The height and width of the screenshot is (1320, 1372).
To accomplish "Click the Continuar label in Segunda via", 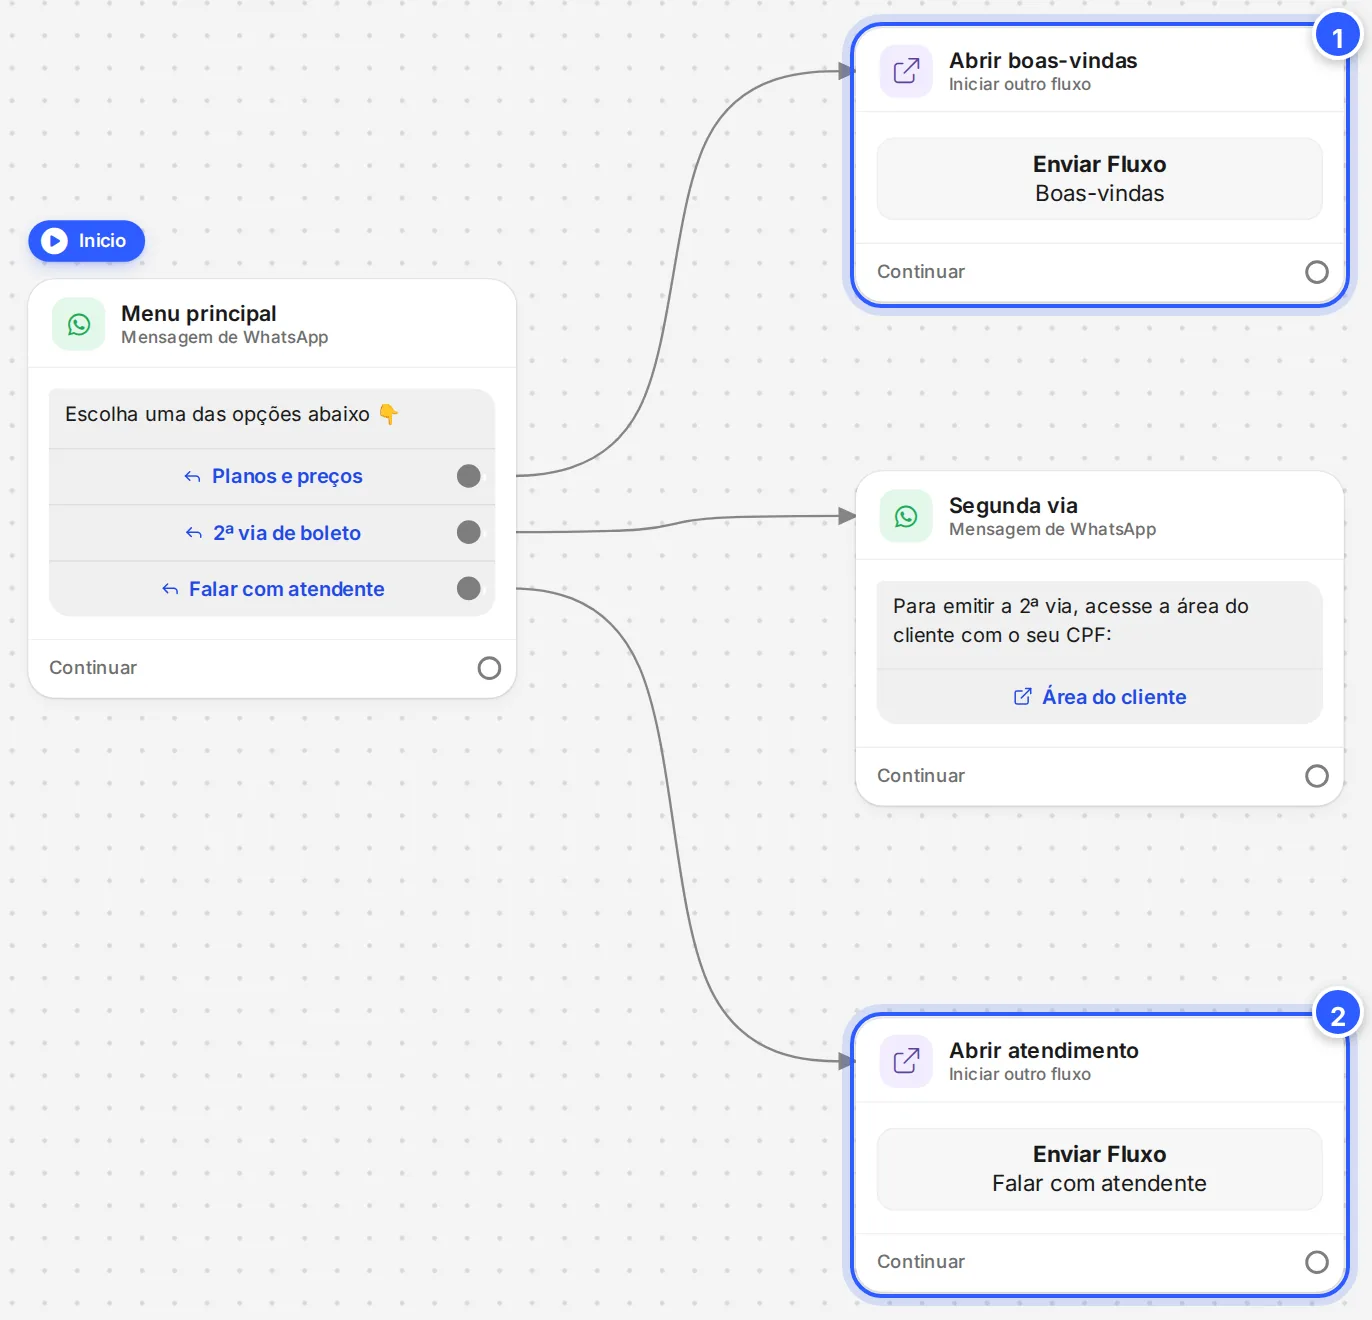I will pos(921,775).
